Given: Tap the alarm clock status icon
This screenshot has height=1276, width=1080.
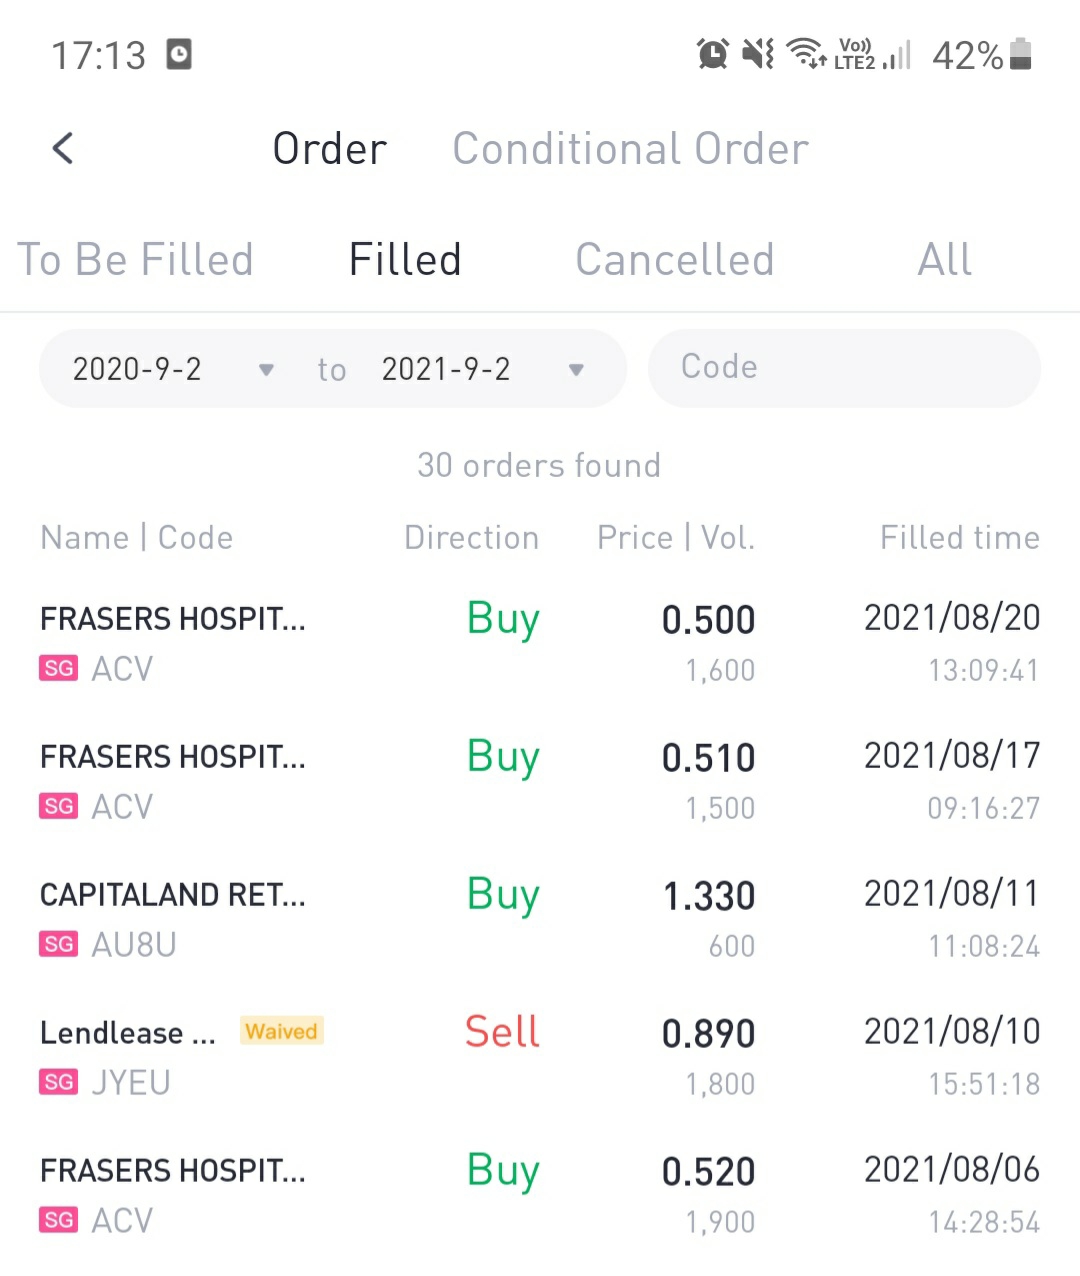Looking at the screenshot, I should (x=712, y=54).
